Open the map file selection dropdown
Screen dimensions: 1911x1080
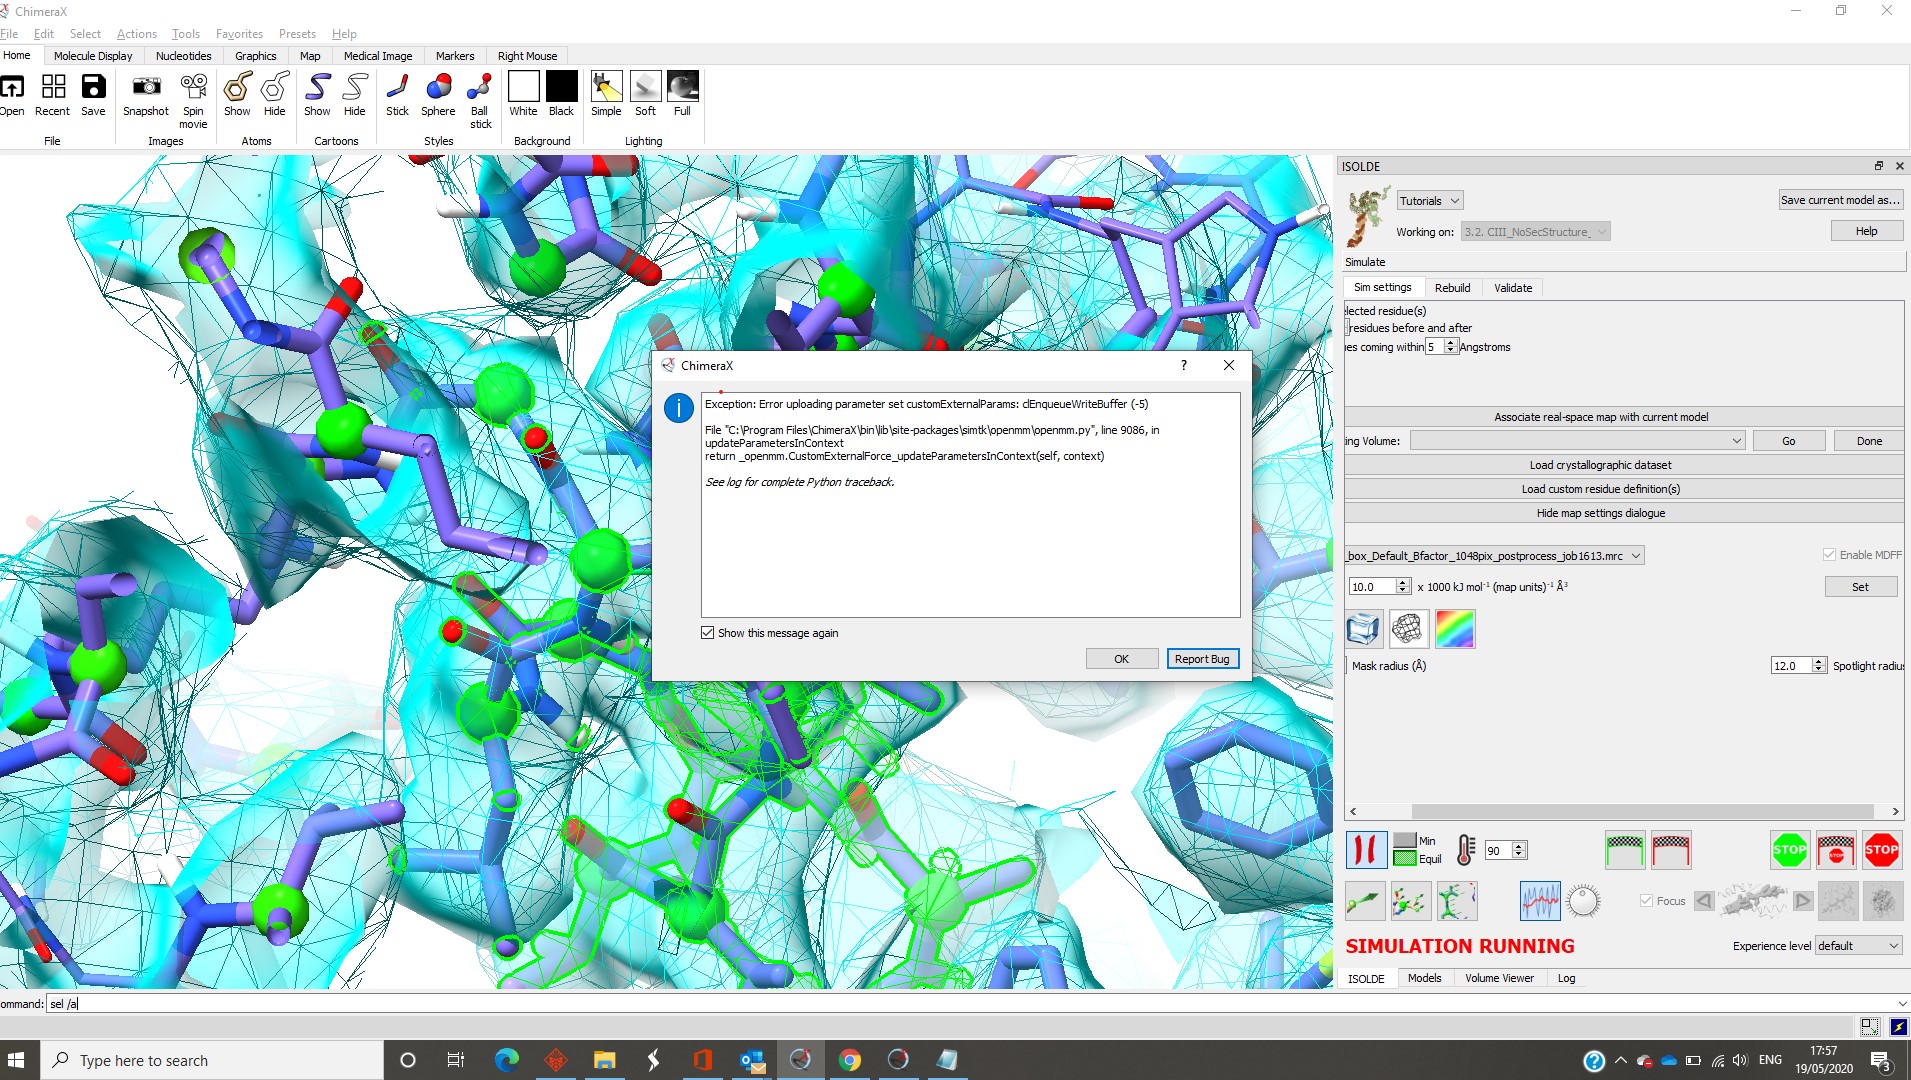(1494, 556)
